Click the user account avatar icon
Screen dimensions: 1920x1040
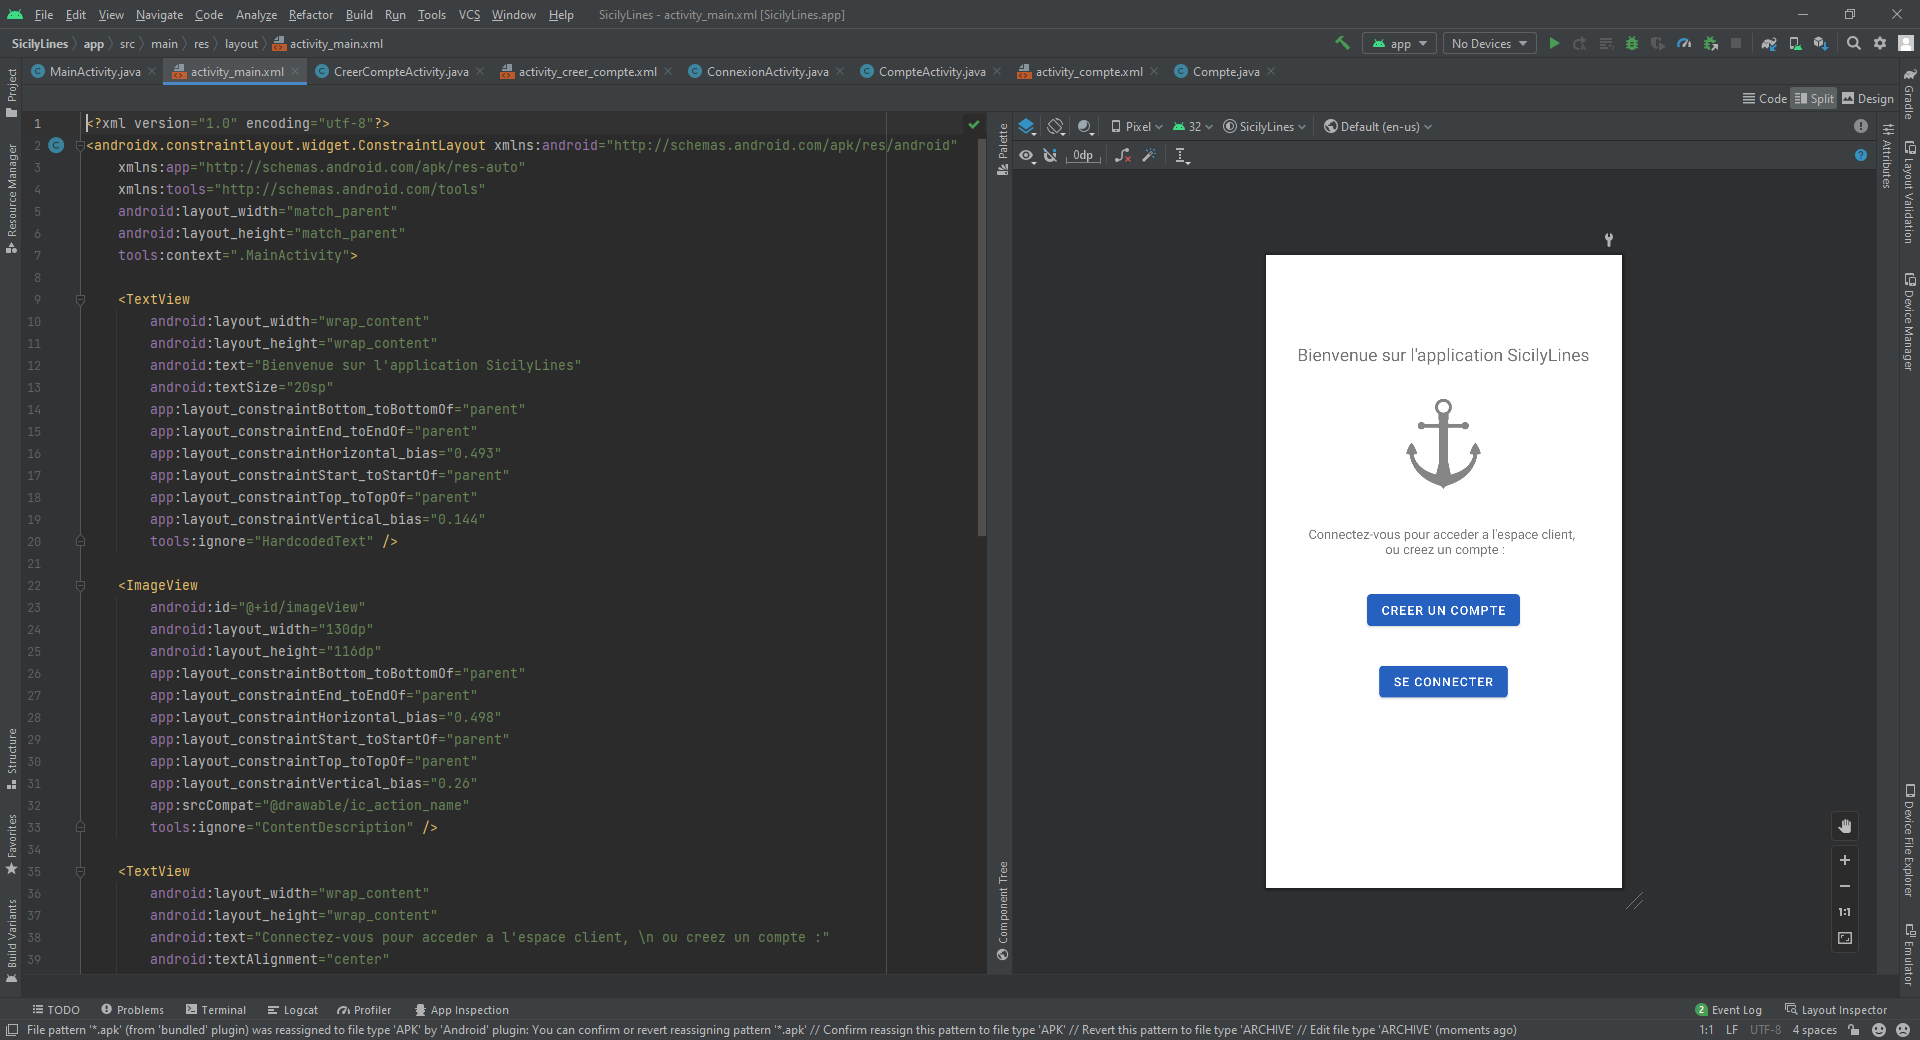tap(1906, 43)
